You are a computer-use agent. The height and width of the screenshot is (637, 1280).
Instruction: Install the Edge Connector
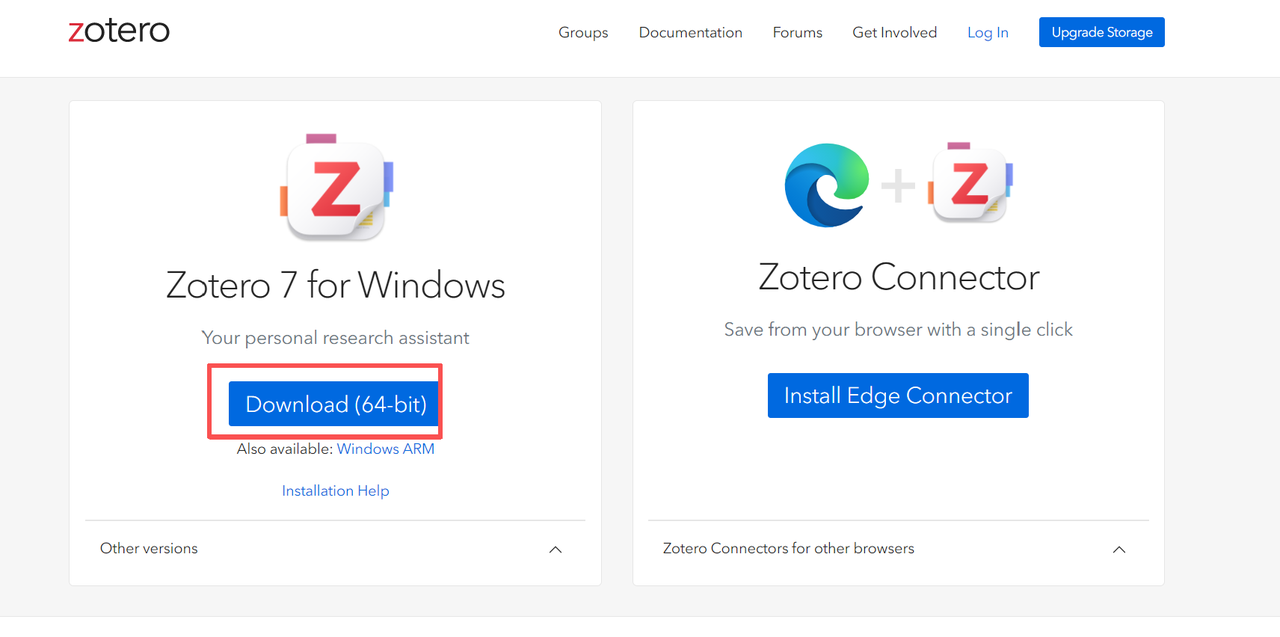coord(898,396)
